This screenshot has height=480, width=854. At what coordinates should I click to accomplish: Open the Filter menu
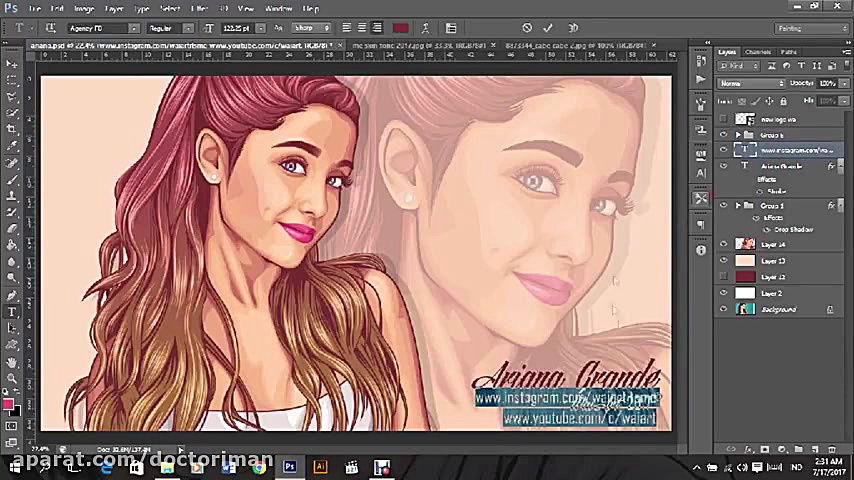(199, 9)
